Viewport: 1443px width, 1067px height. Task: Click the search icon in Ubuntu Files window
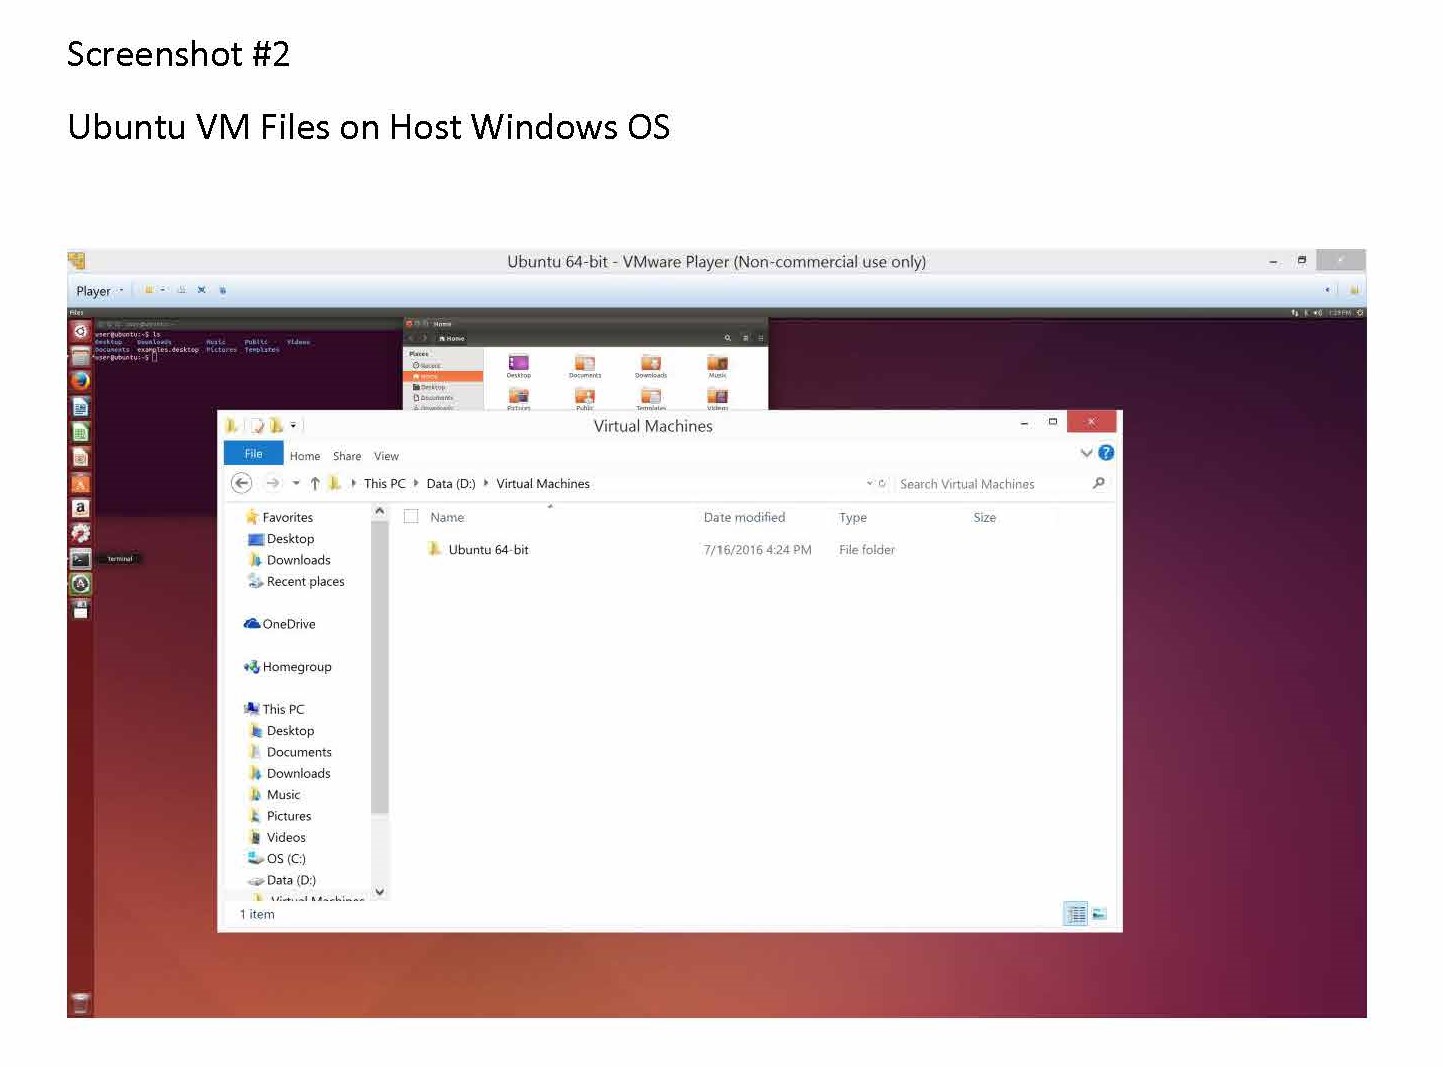728,338
